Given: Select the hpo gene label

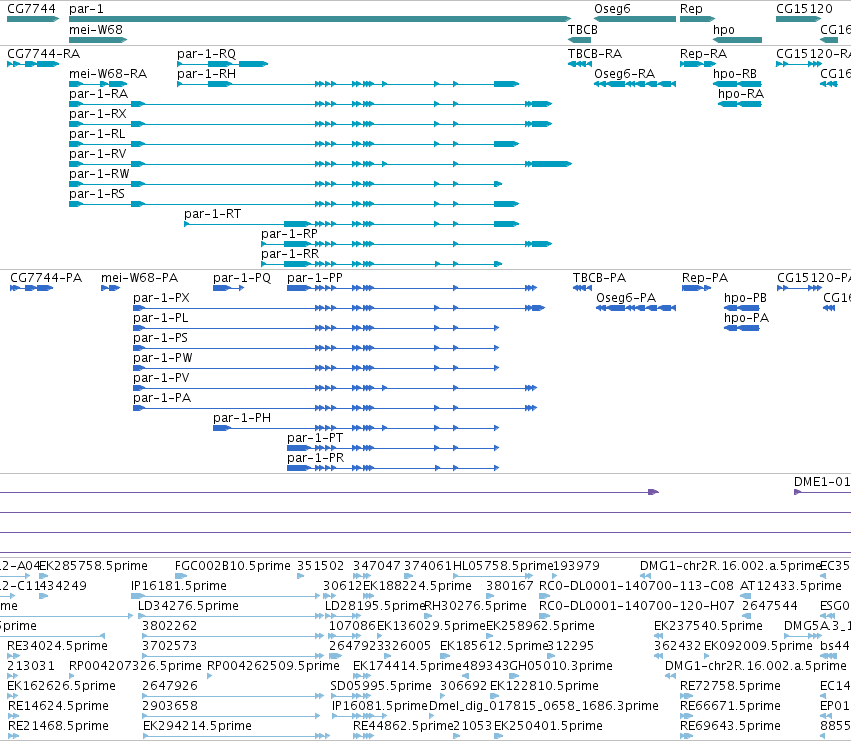Looking at the screenshot, I should click(723, 29).
